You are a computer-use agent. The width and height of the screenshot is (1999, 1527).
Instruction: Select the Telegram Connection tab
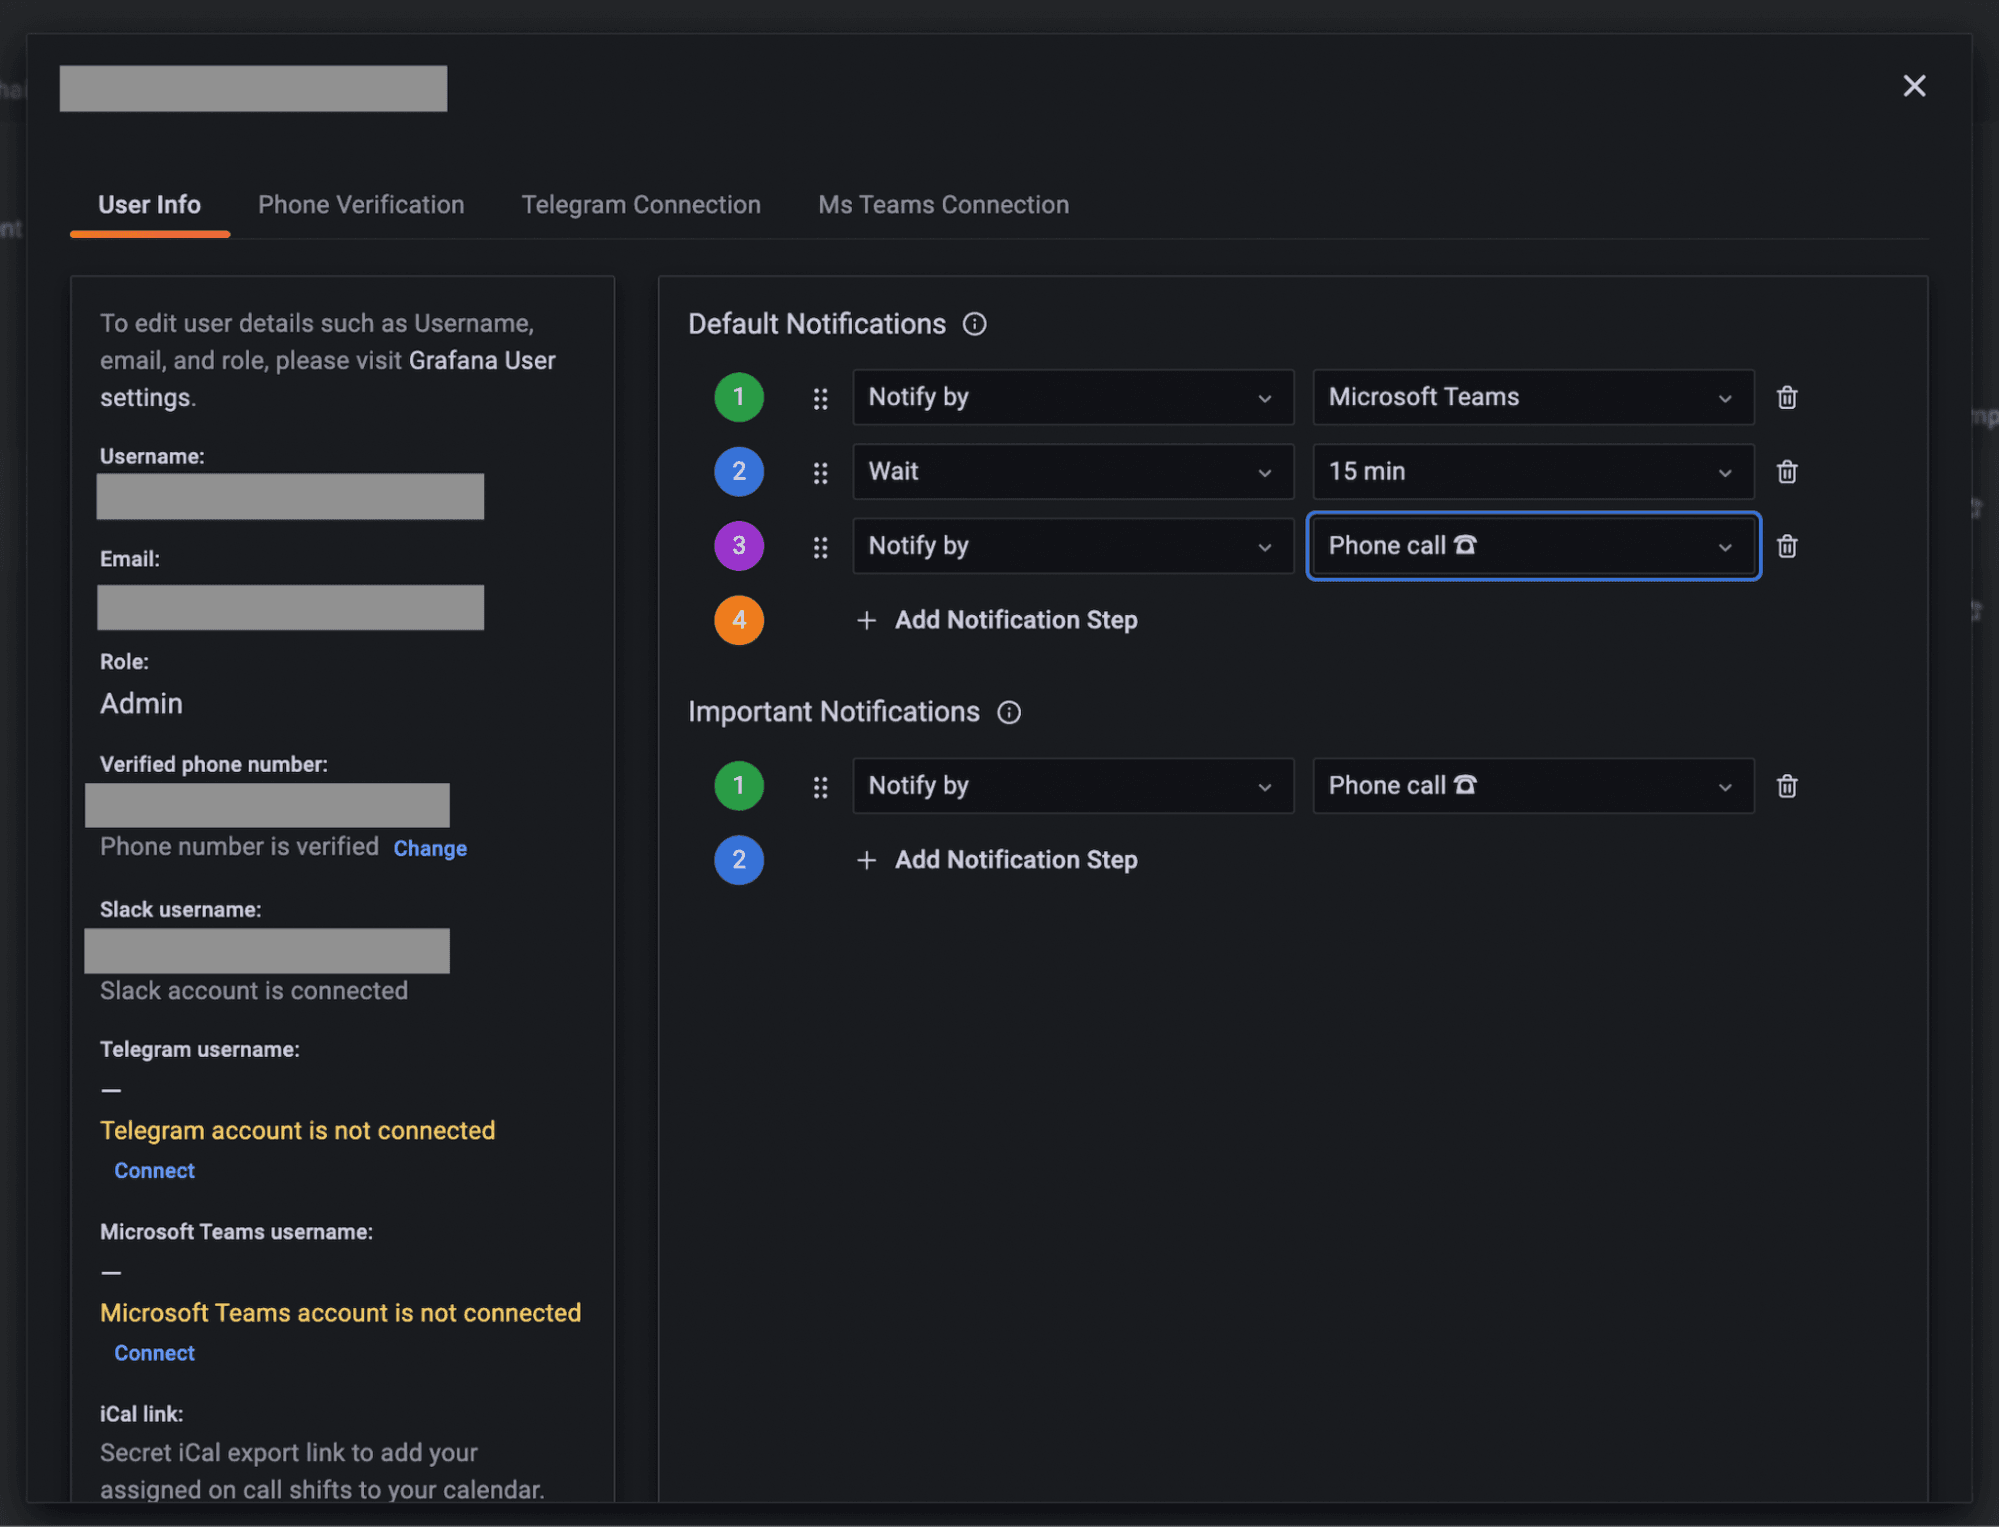[640, 204]
